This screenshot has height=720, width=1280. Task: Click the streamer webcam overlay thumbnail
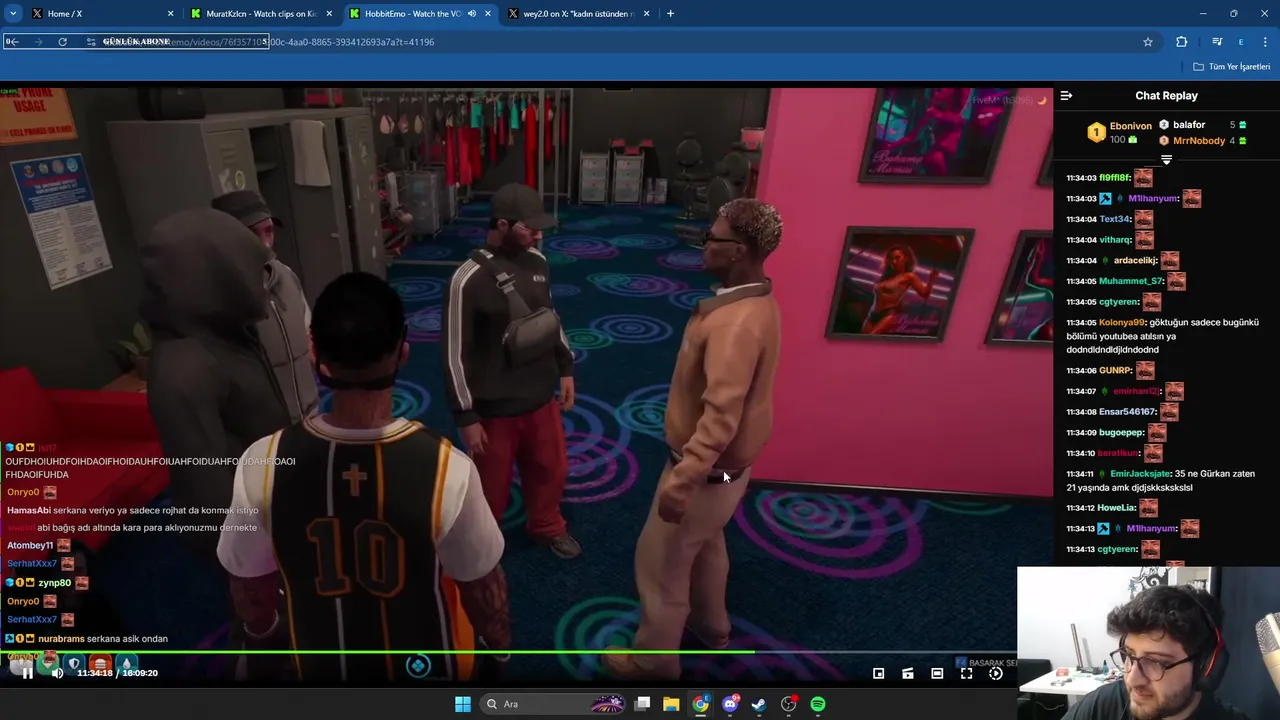[1148, 643]
